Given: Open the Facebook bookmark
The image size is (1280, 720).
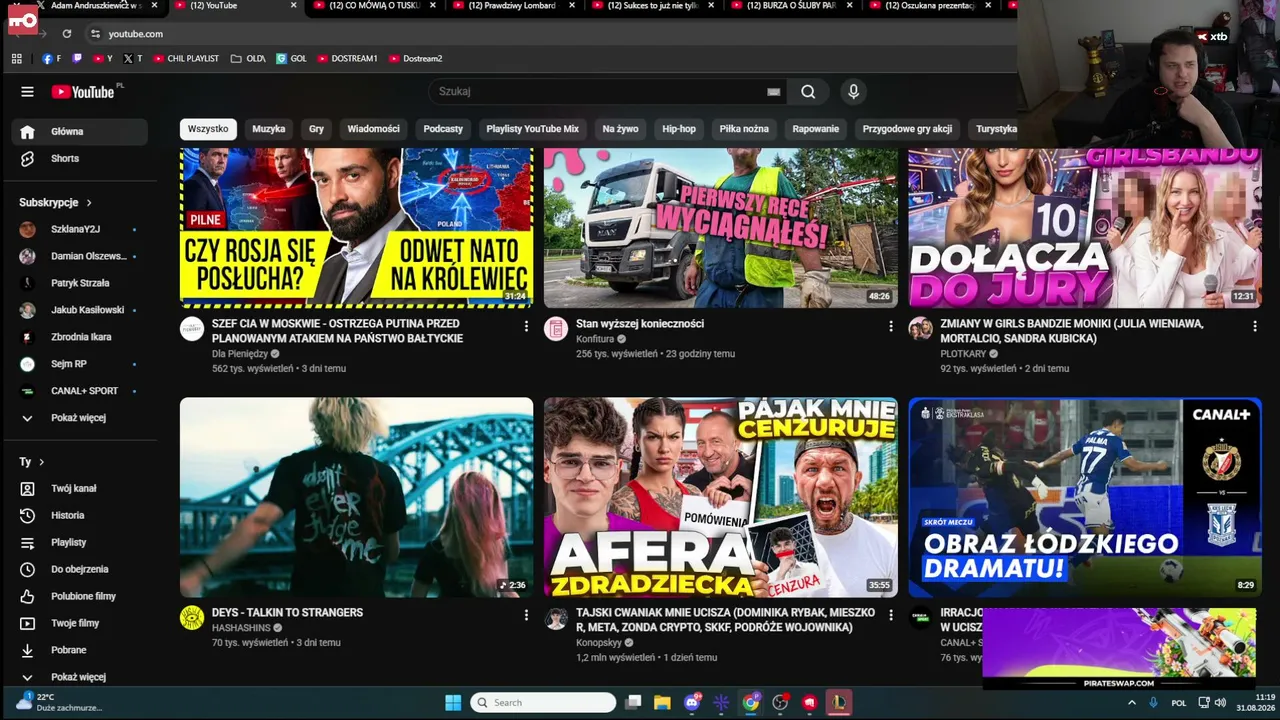Looking at the screenshot, I should coord(51,59).
